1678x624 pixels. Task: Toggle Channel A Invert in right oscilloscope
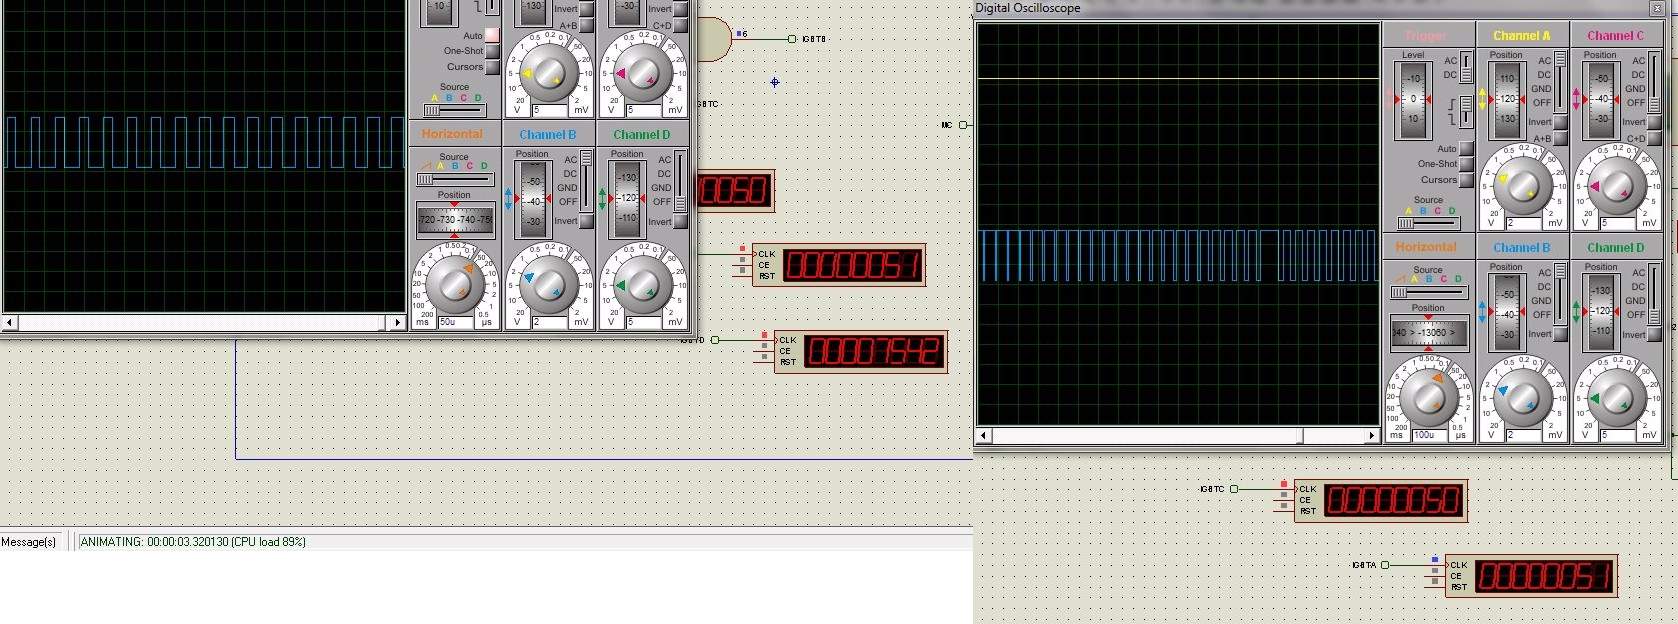pos(1560,122)
